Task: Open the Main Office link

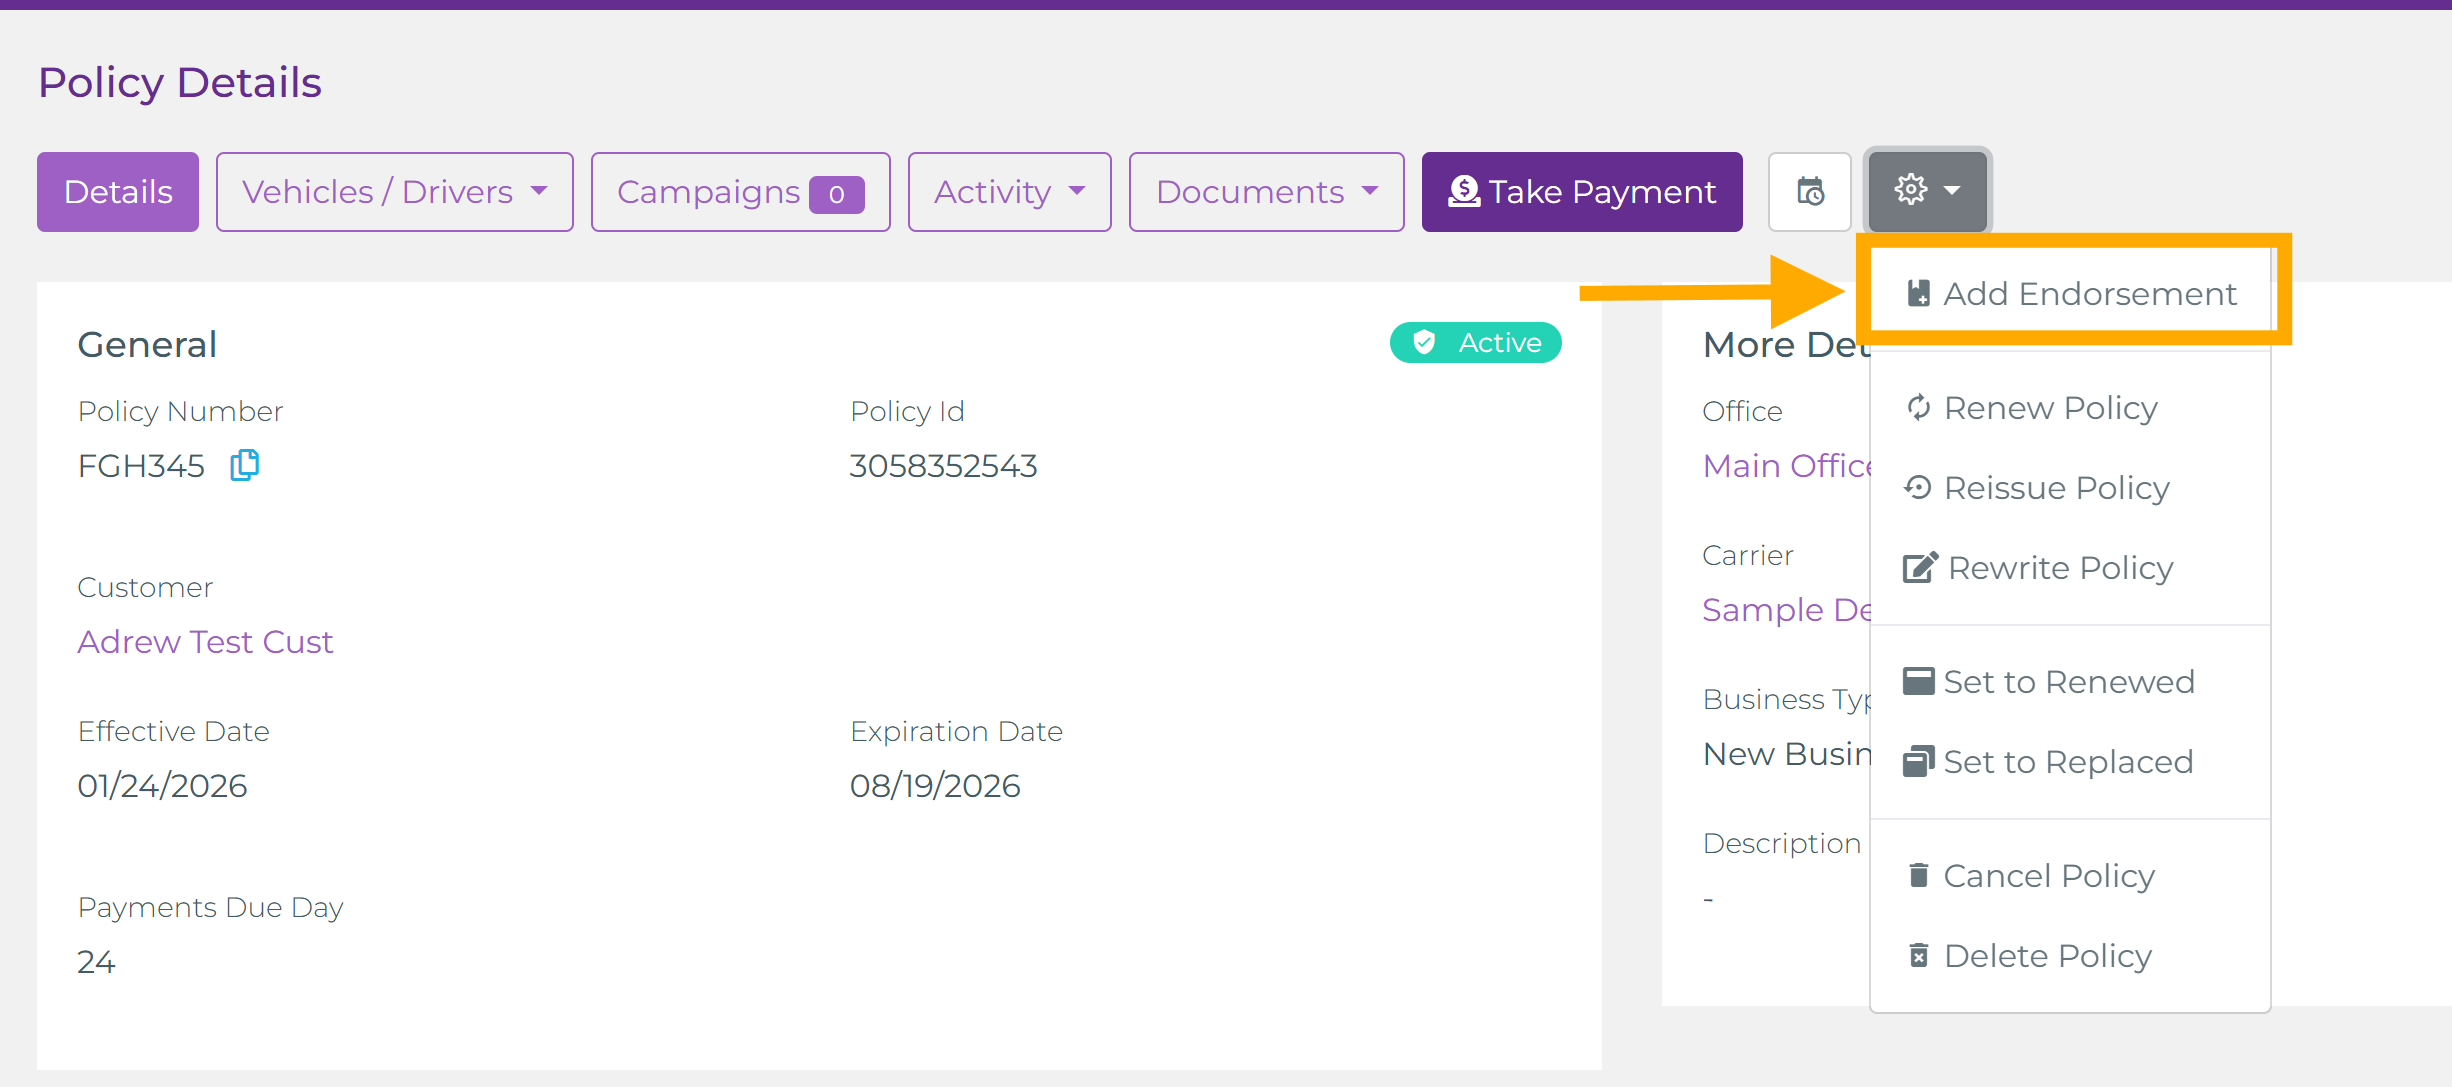Action: pyautogui.click(x=1786, y=466)
